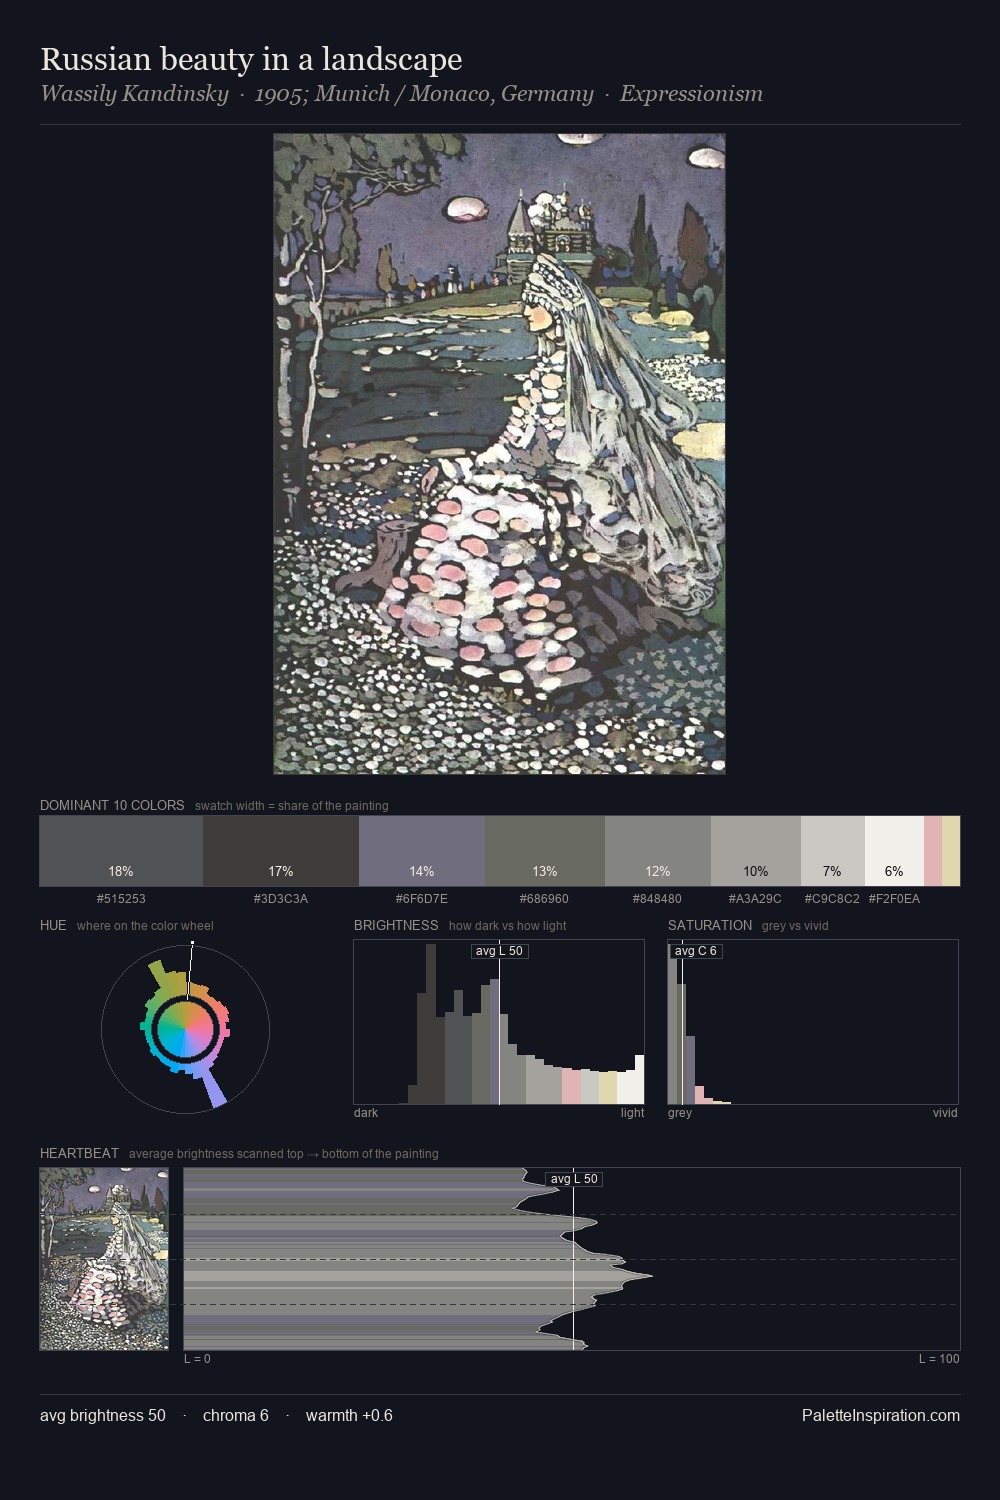Click the heartbeat painting thumbnail
1000x1500 pixels.
104,1259
